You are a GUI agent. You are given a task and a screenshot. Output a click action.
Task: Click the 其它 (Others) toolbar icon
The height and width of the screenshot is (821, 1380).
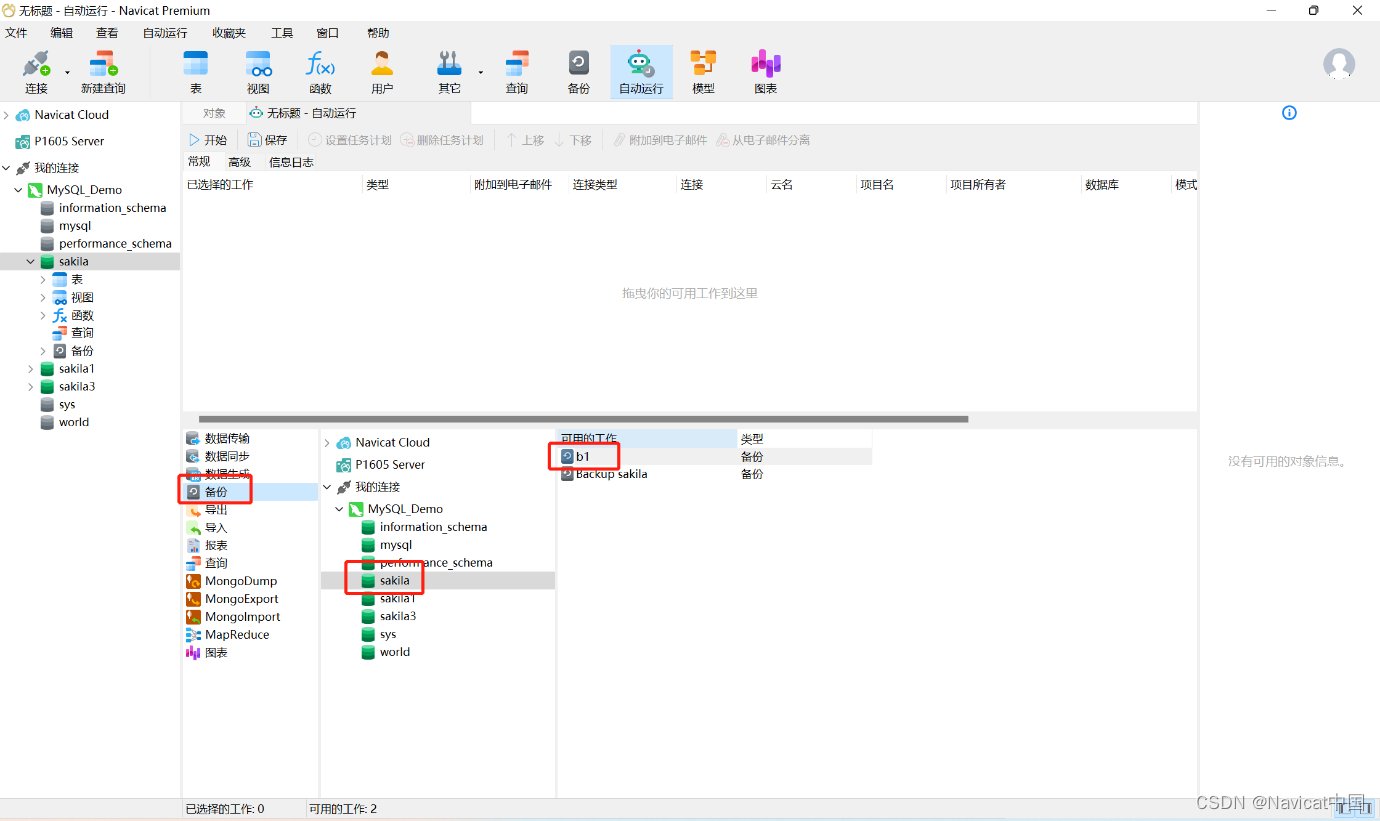[449, 72]
